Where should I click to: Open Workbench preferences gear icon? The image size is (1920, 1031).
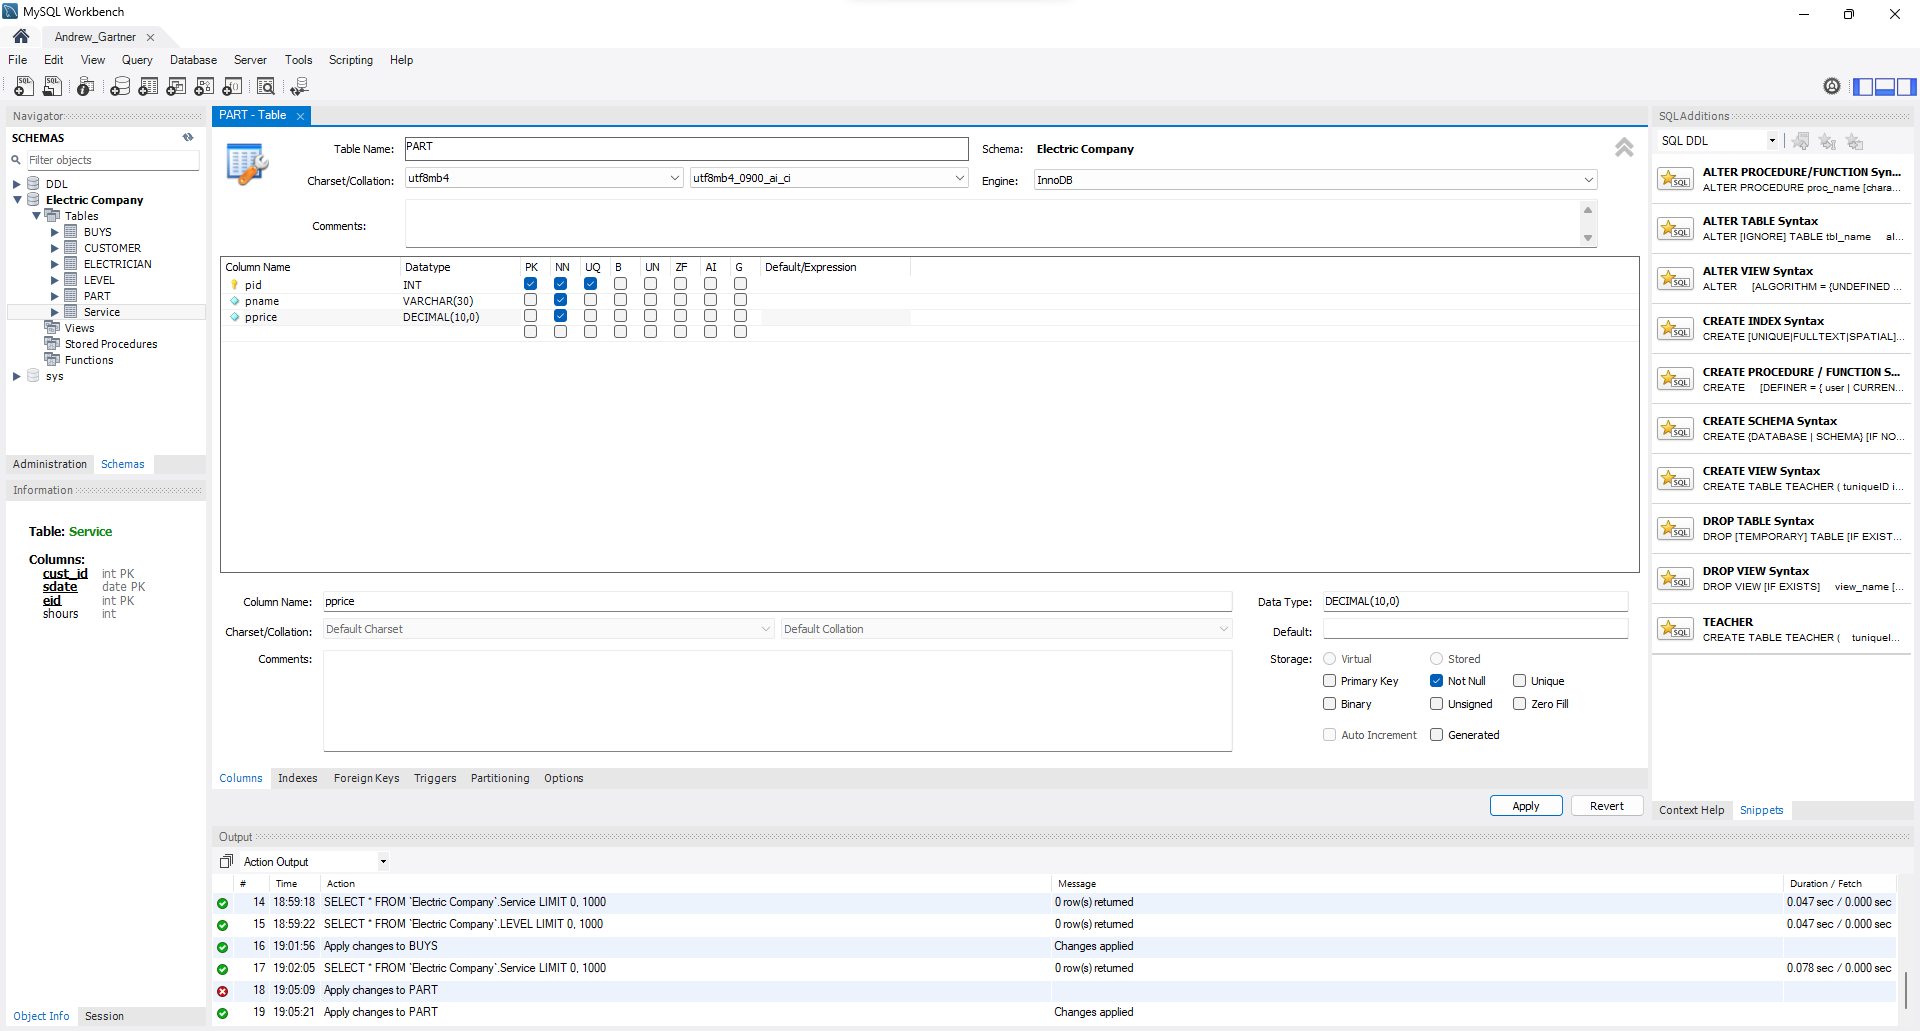point(1831,87)
